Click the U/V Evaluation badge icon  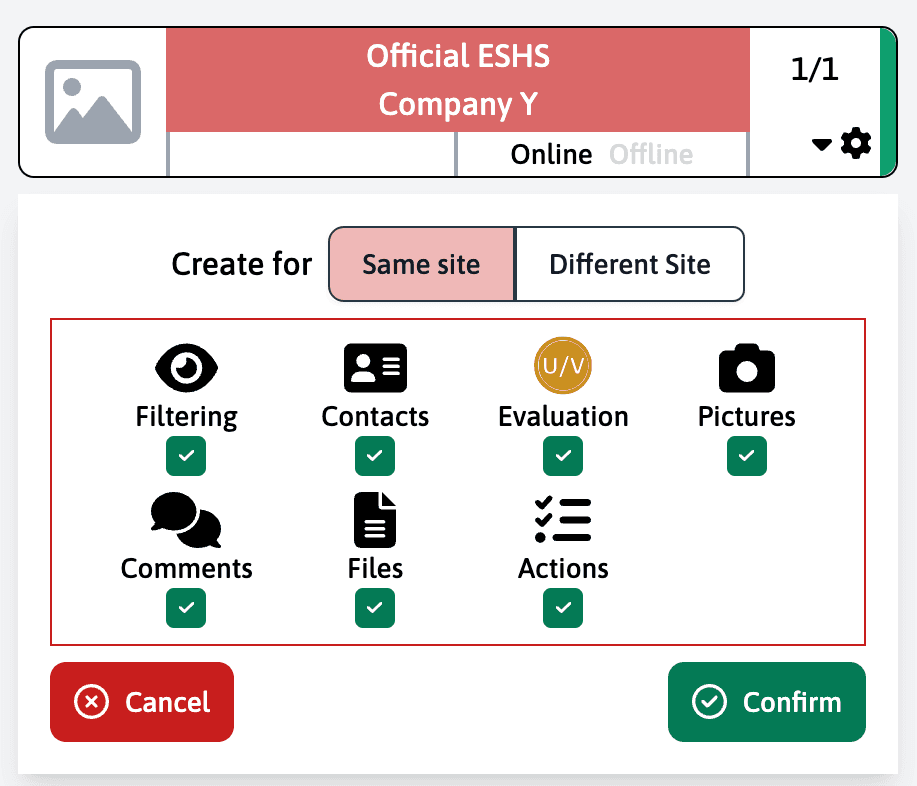563,367
